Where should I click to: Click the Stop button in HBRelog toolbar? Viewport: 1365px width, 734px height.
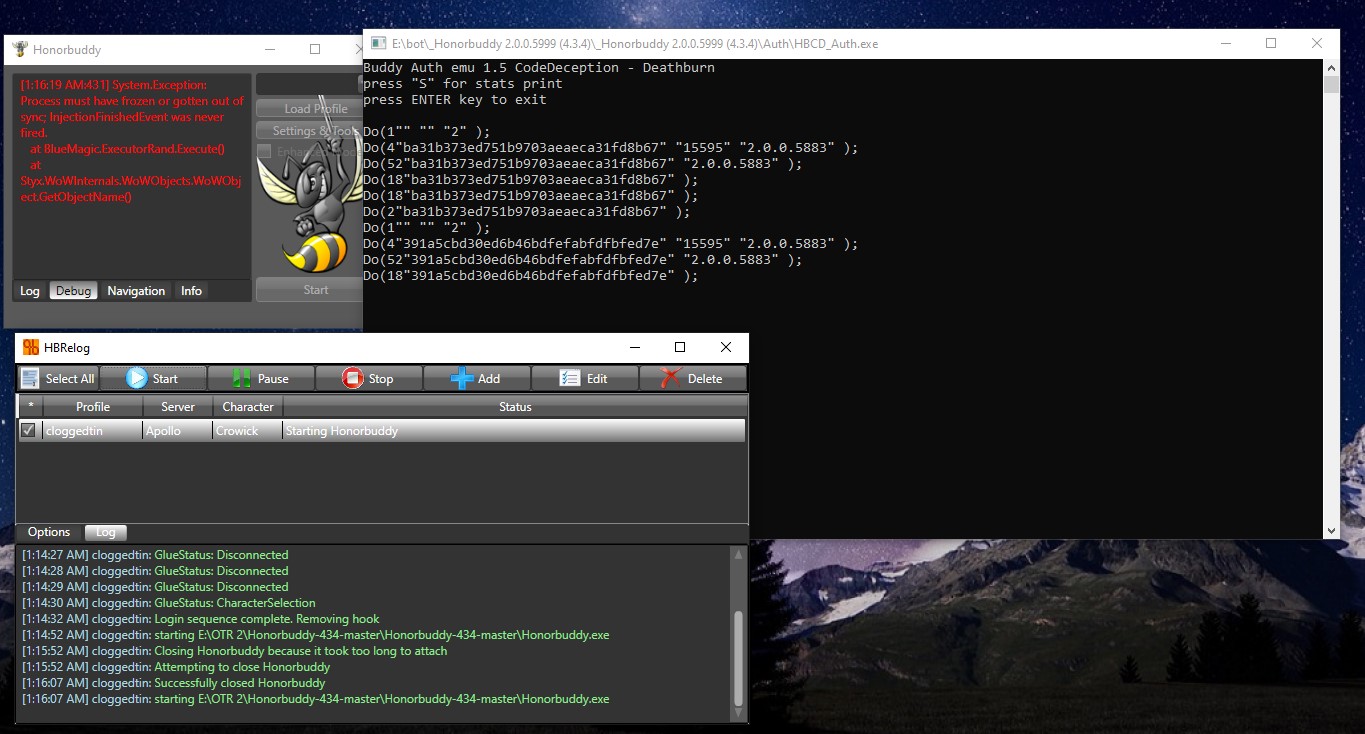point(369,378)
